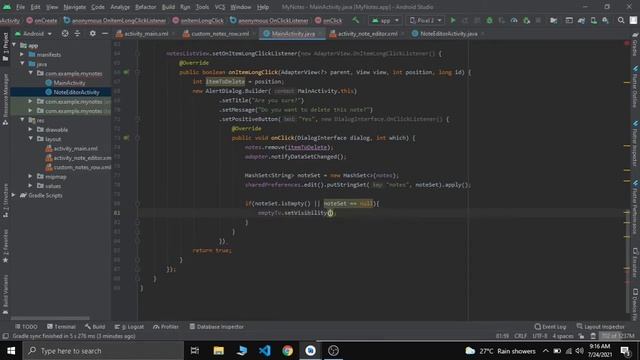Click the Select Opened File target icon
Image resolution: width=640 pixels, height=360 pixels.
[65, 33]
